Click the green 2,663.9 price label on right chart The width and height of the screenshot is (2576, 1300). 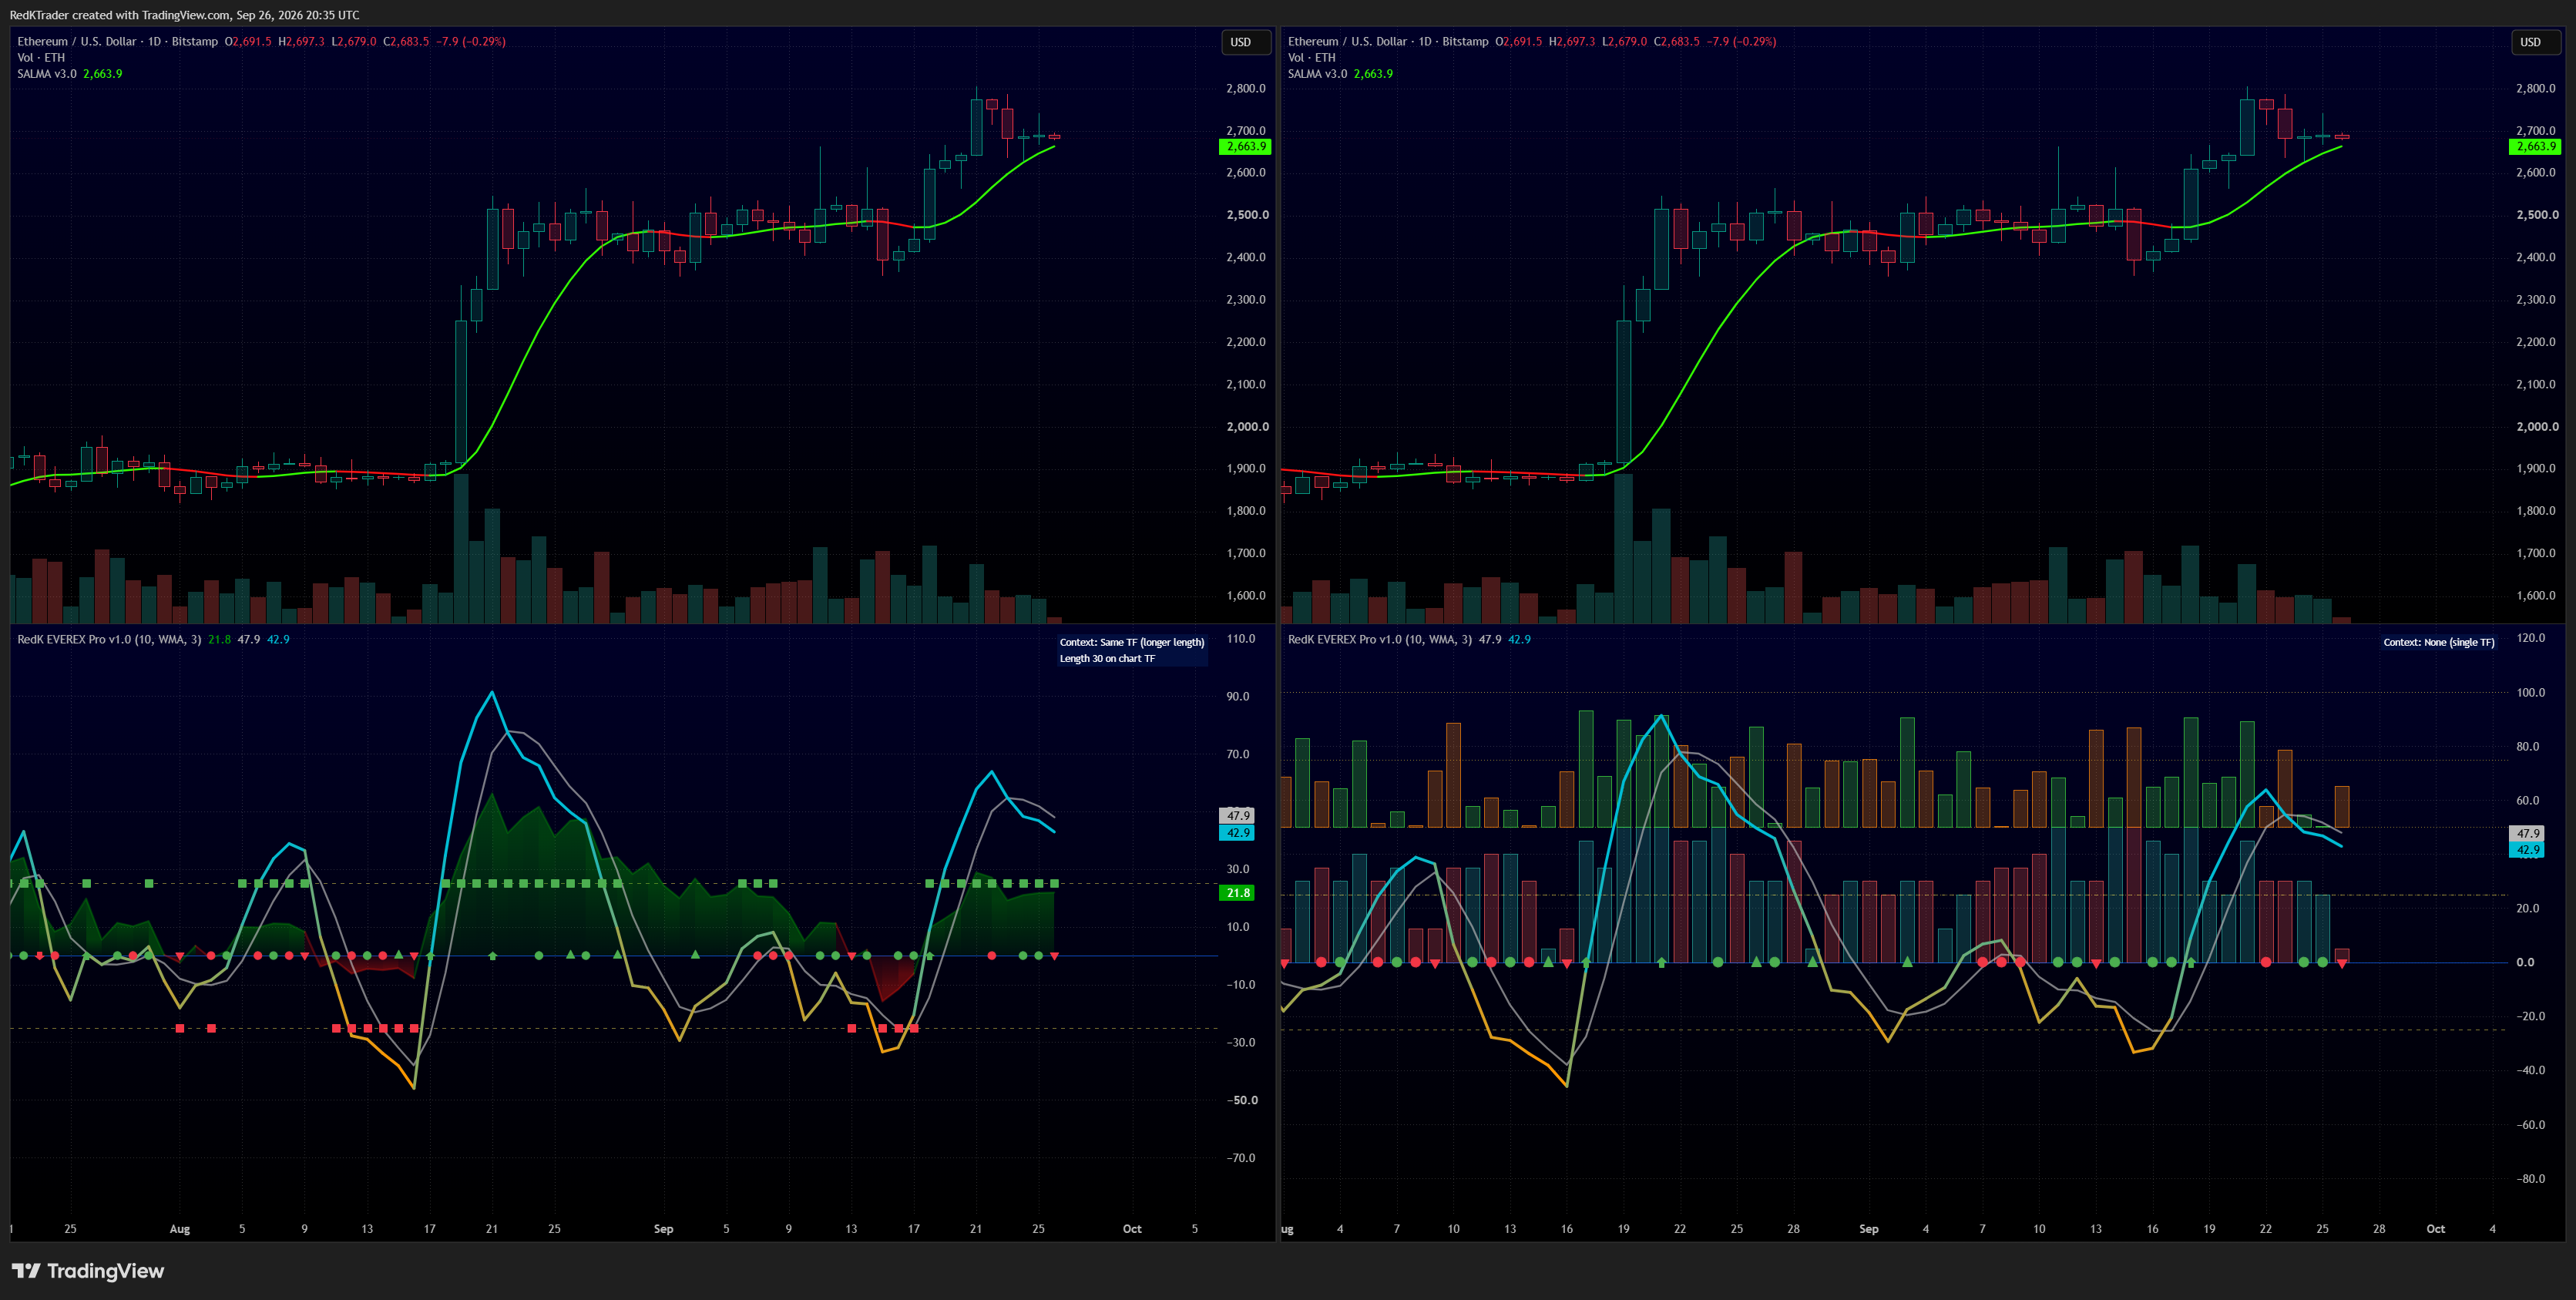point(2535,146)
